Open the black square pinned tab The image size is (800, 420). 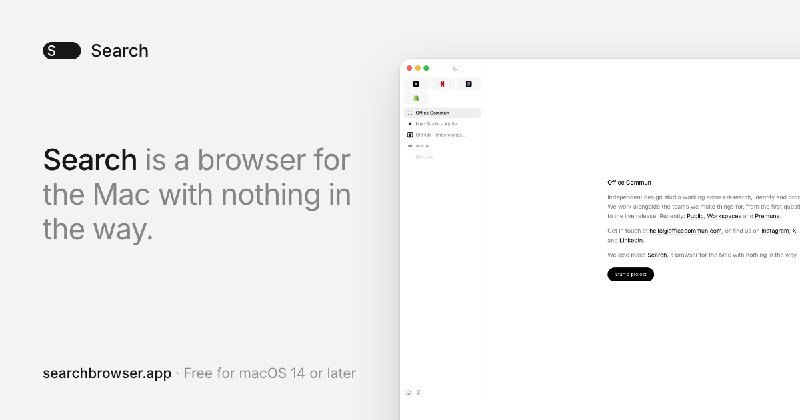416,84
